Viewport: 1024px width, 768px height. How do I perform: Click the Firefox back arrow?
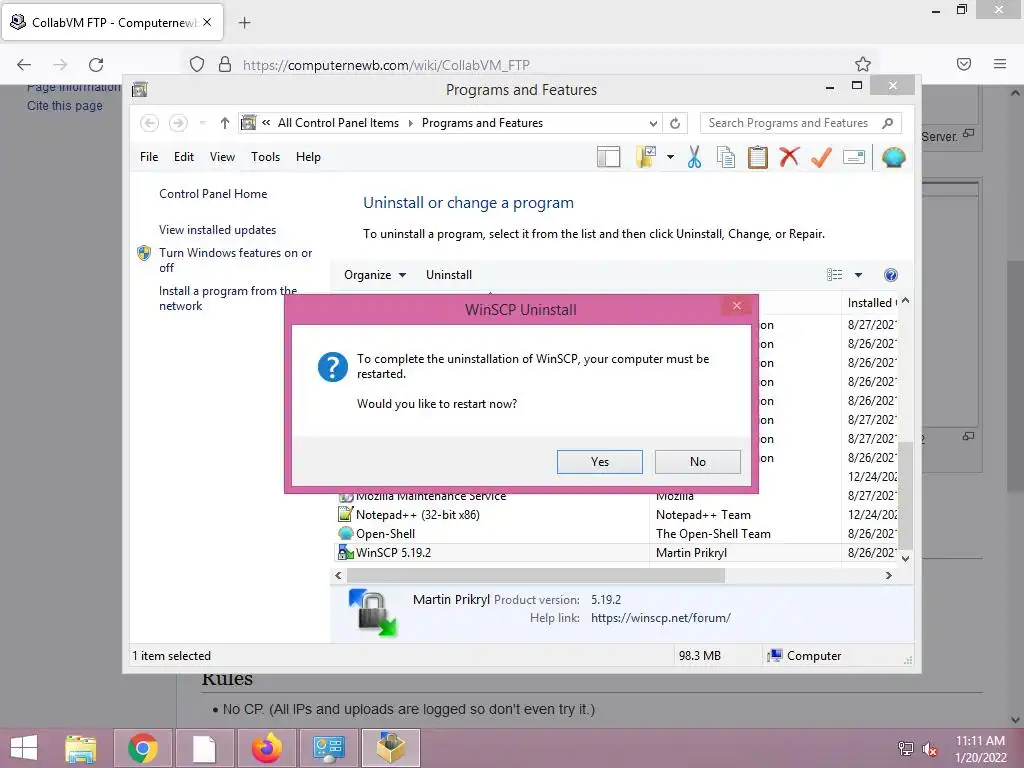point(24,64)
